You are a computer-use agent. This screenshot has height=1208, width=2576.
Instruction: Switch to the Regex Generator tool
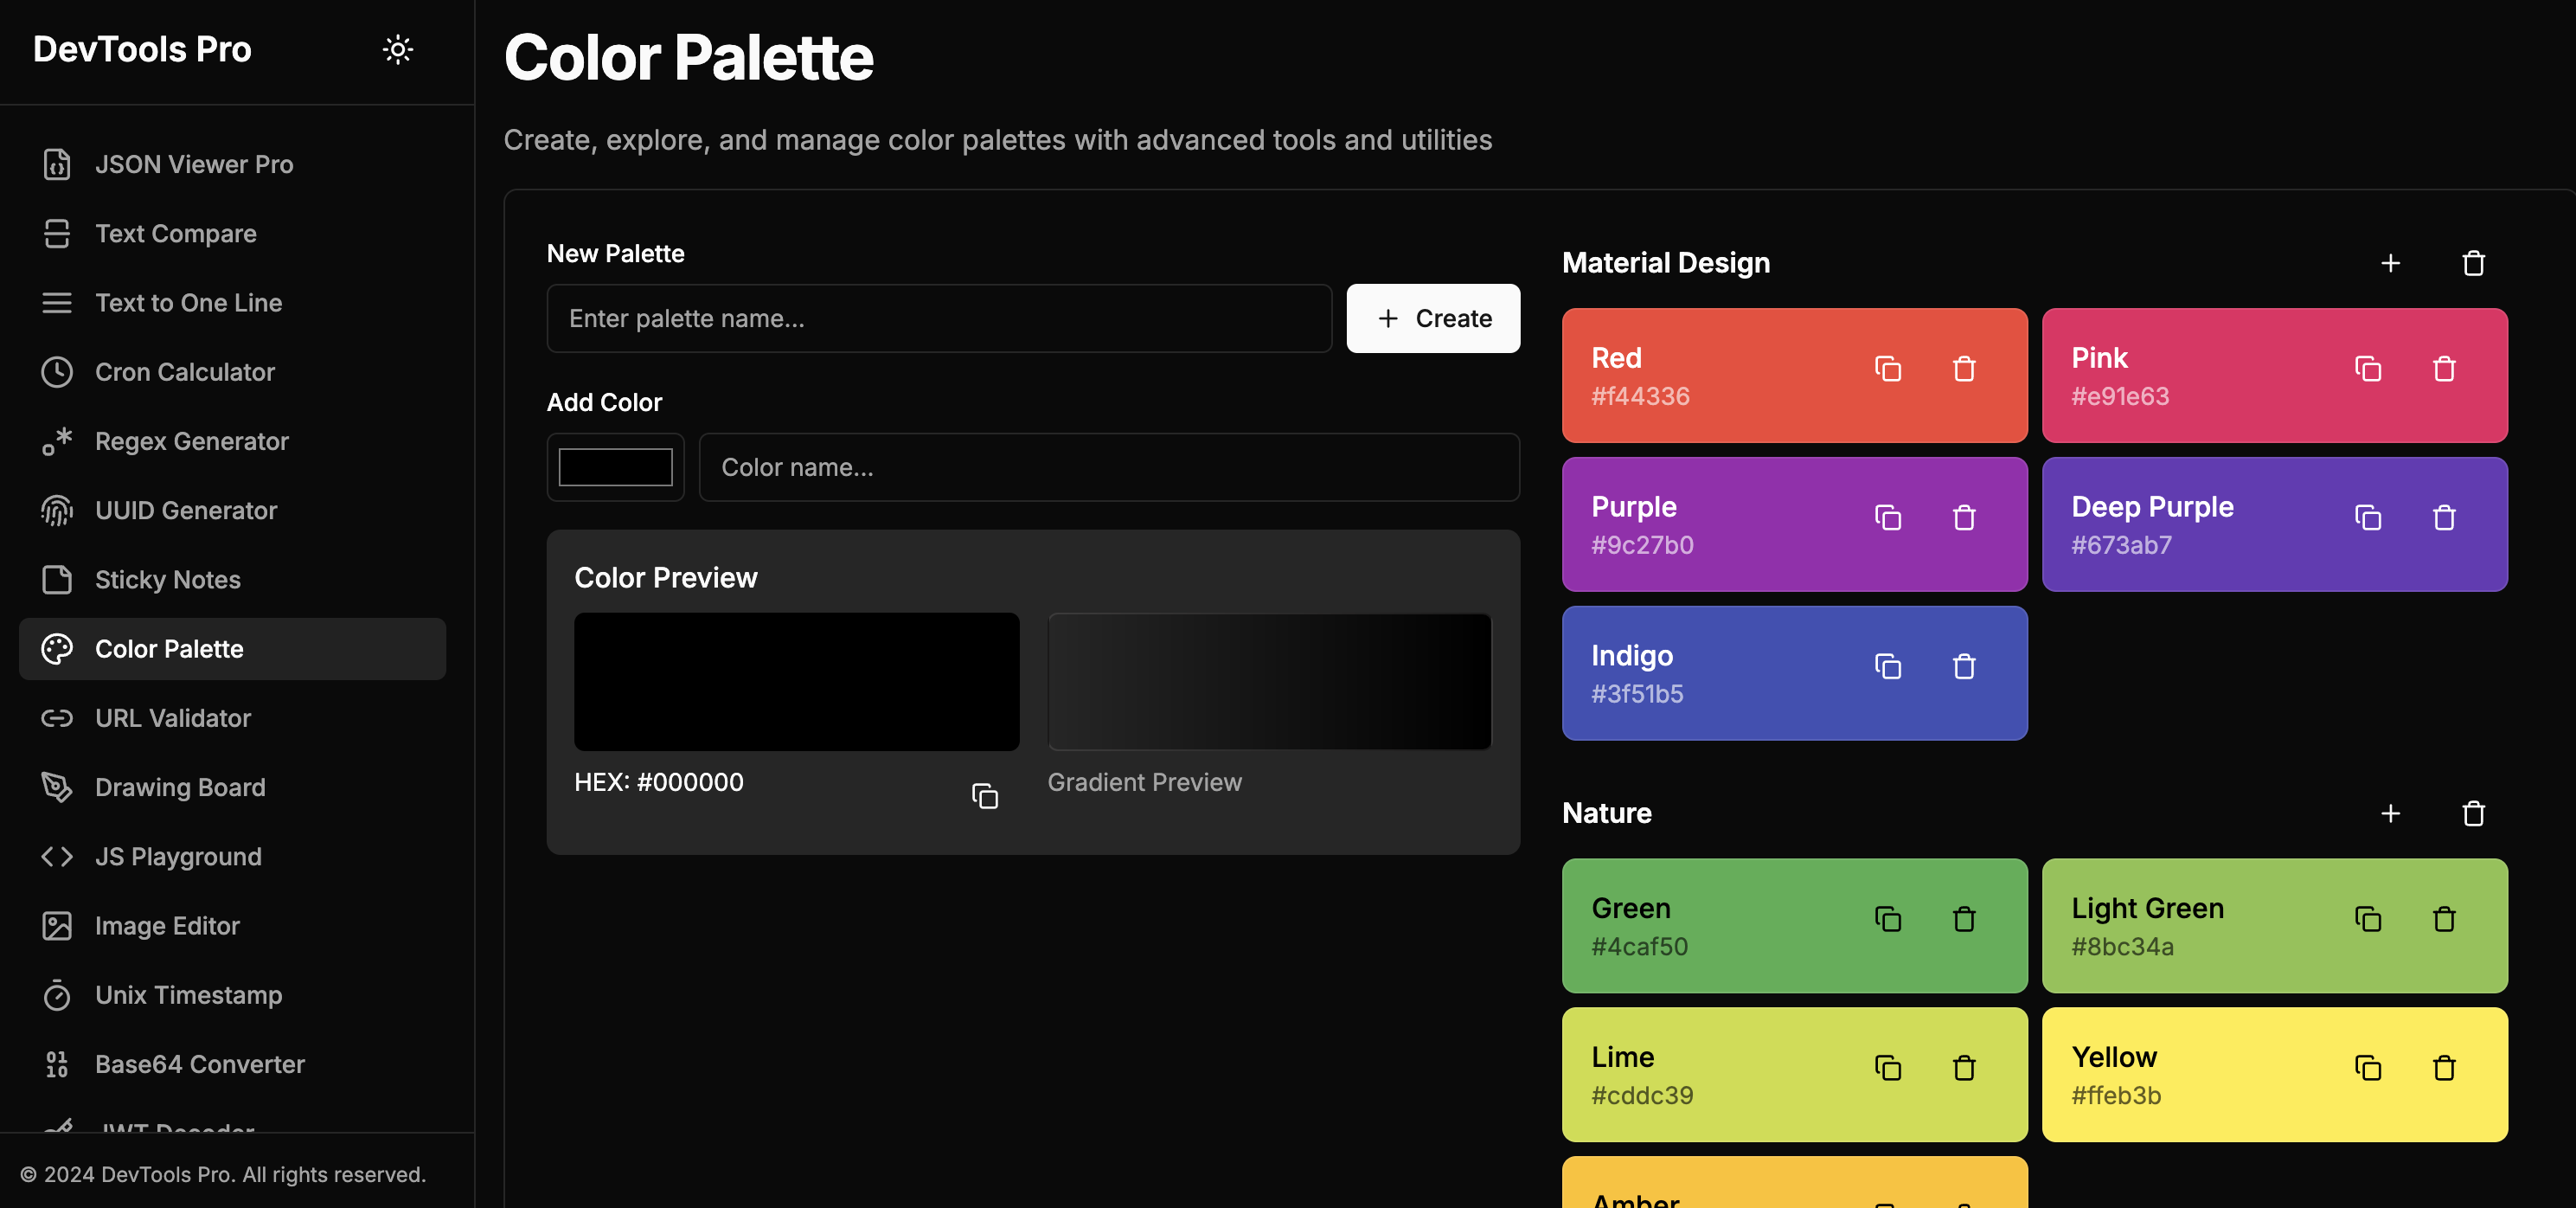coord(191,441)
